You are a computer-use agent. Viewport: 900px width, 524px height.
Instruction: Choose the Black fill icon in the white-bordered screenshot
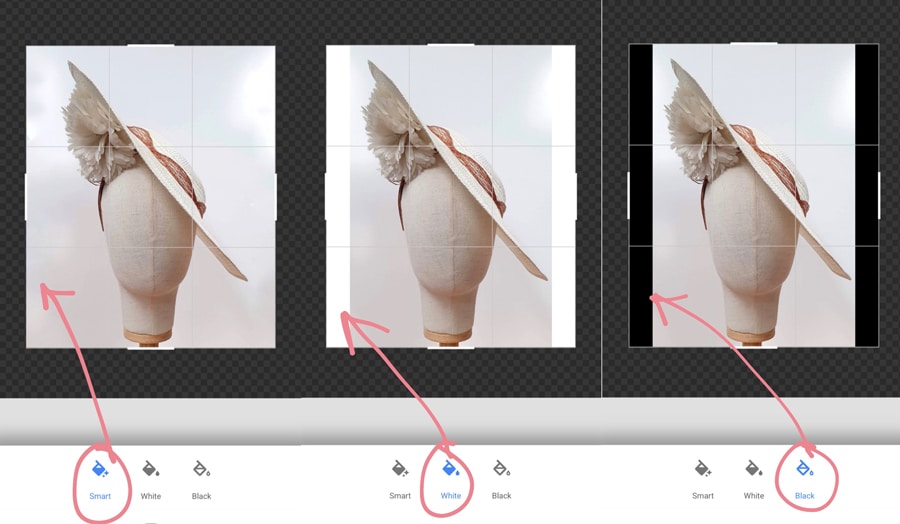tap(501, 469)
